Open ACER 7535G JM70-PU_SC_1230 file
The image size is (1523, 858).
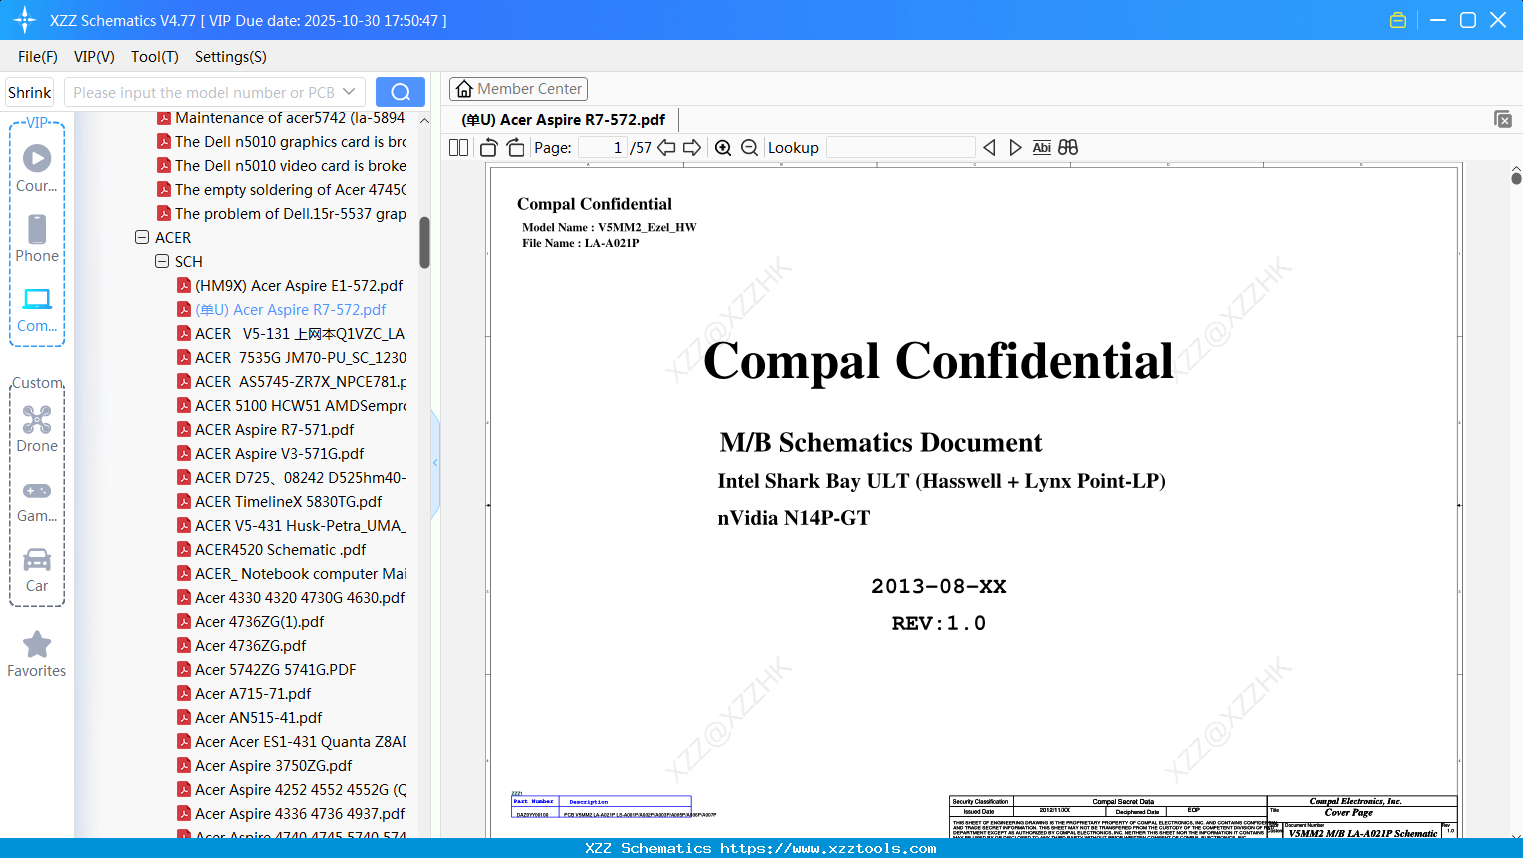(300, 358)
